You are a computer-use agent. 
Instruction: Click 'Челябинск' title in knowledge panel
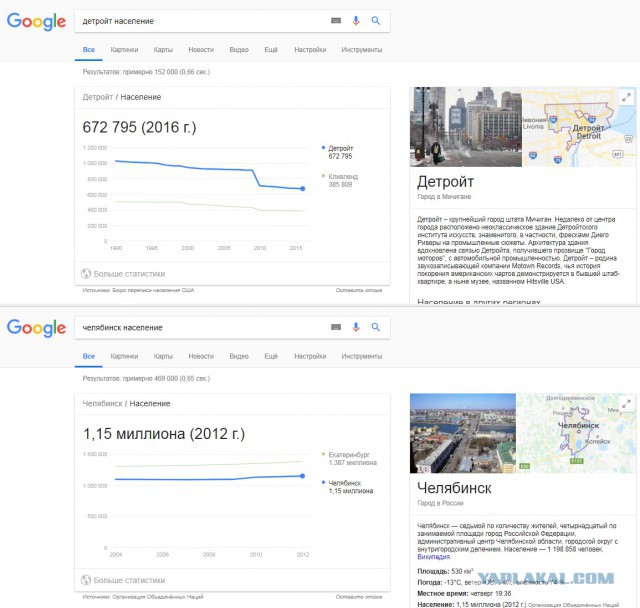click(454, 488)
